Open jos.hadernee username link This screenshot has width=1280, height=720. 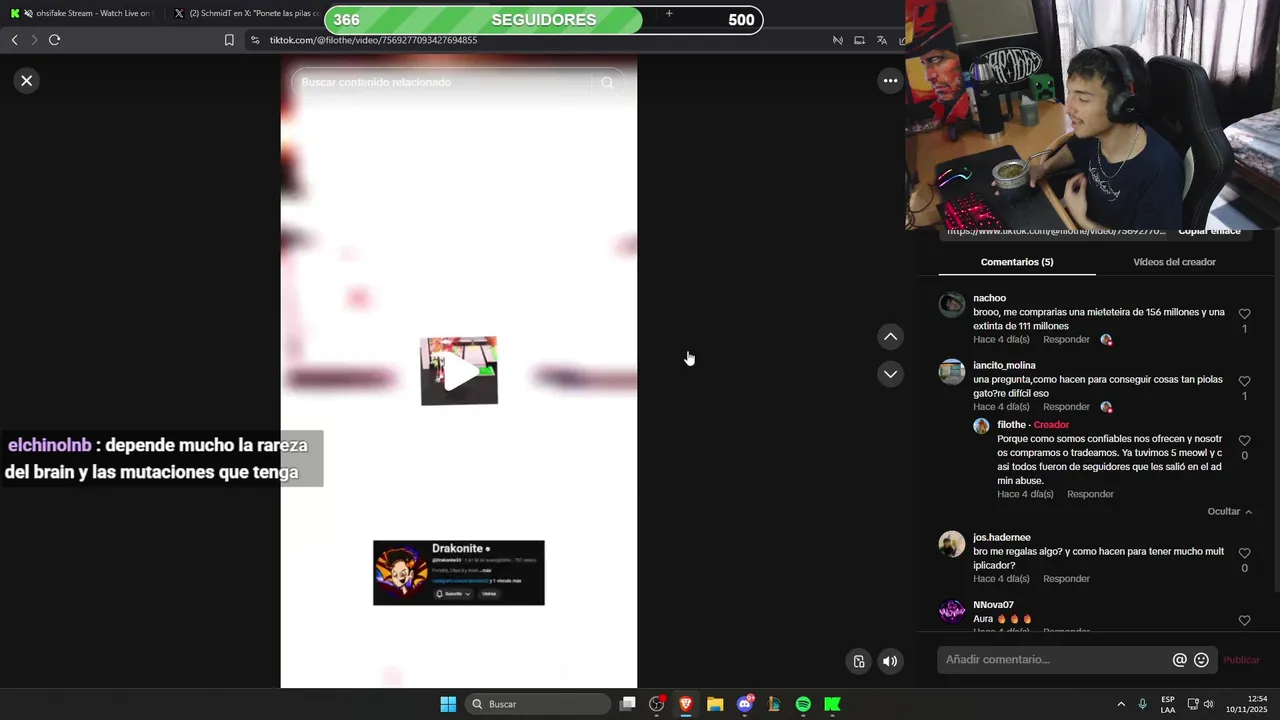click(1002, 538)
